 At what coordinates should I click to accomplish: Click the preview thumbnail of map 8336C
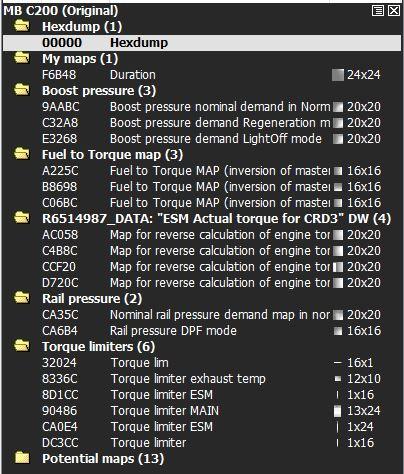point(338,379)
